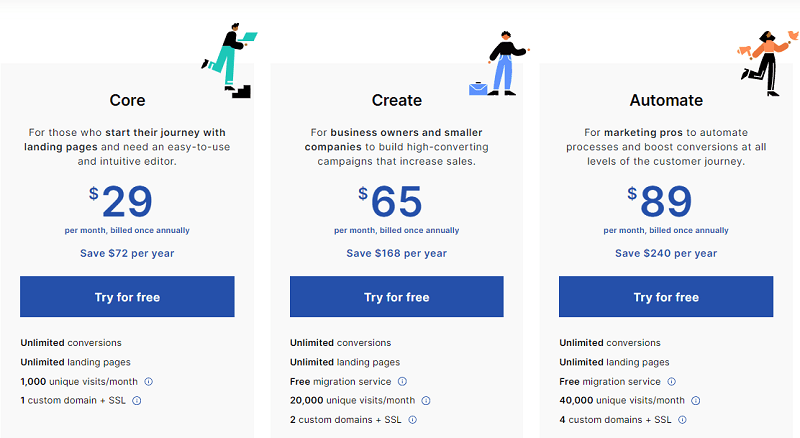Open info icon beside 2 custom domains + SSL
The image size is (800, 438).
click(413, 420)
